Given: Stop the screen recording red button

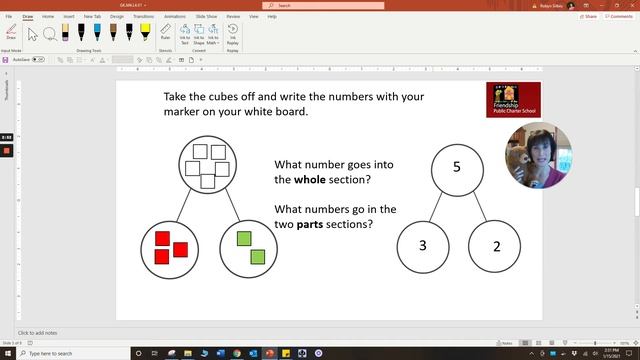Looking at the screenshot, I should point(7,151).
